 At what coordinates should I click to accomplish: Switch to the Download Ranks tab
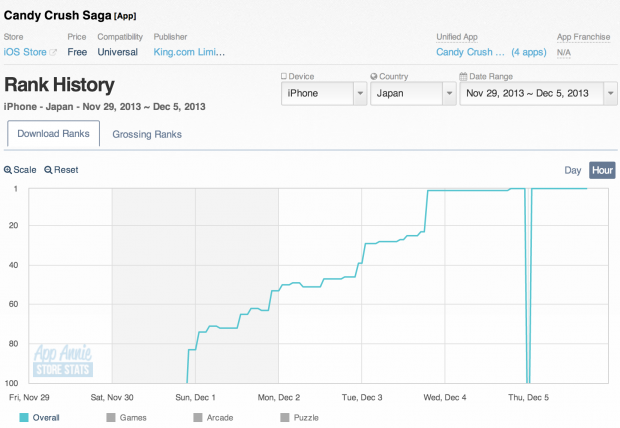pyautogui.click(x=53, y=134)
